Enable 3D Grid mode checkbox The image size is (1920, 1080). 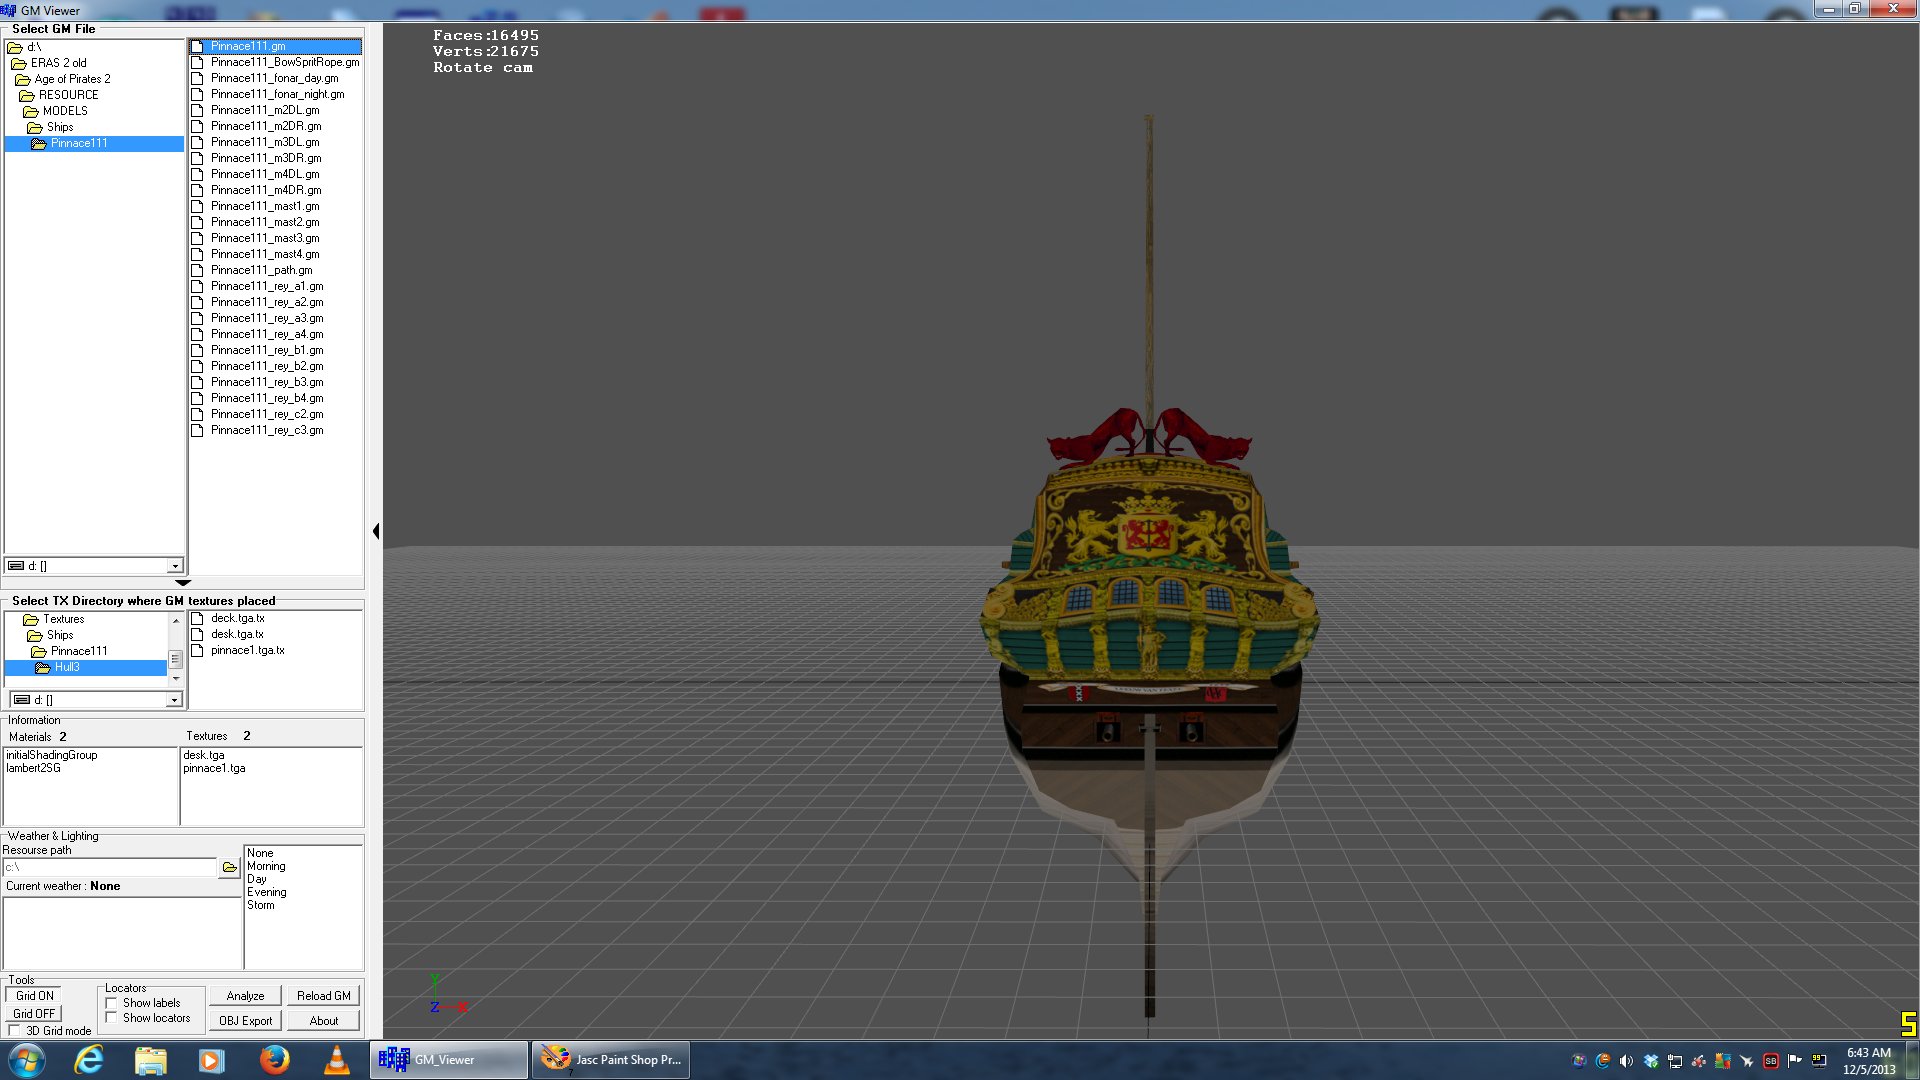click(14, 1031)
